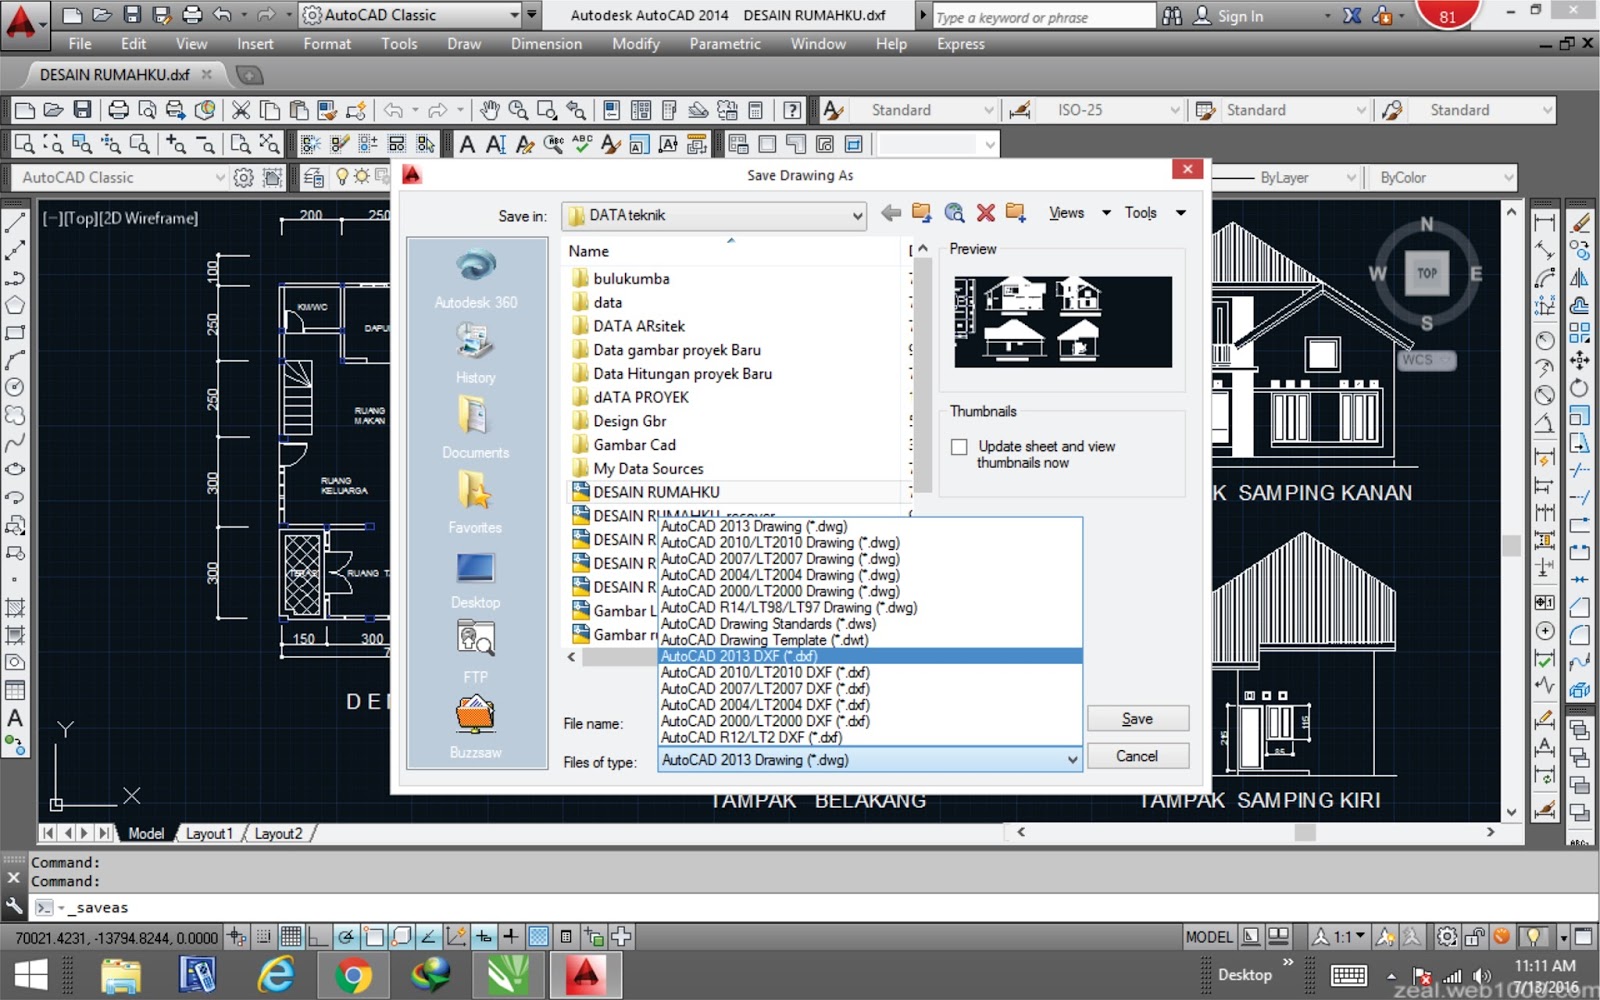Open the ByLayer linetype dropdown

click(1352, 178)
